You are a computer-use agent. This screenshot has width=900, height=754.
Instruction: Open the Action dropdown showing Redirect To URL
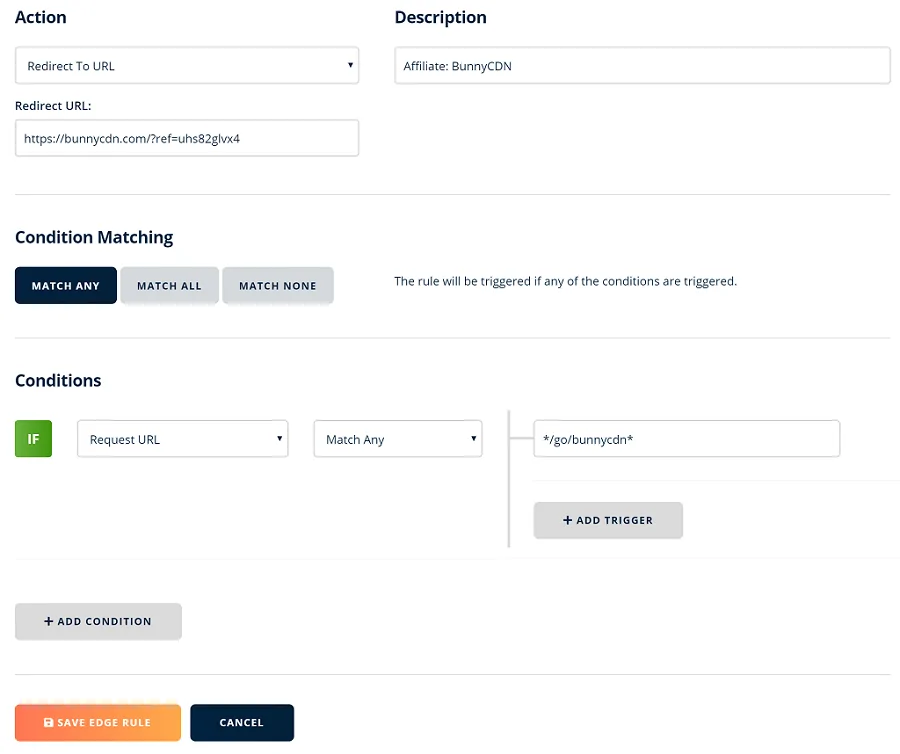point(186,66)
